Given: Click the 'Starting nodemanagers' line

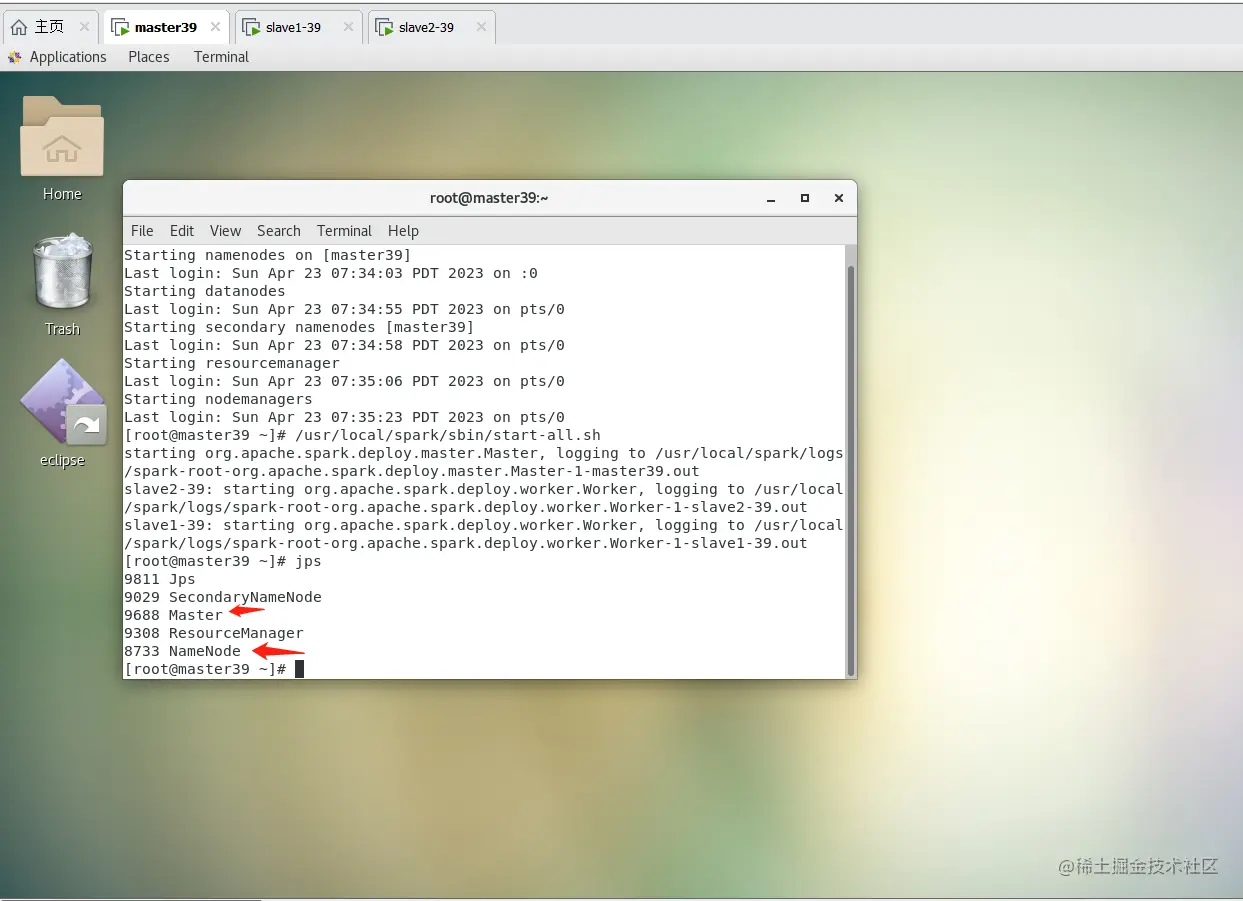Looking at the screenshot, I should [x=218, y=399].
